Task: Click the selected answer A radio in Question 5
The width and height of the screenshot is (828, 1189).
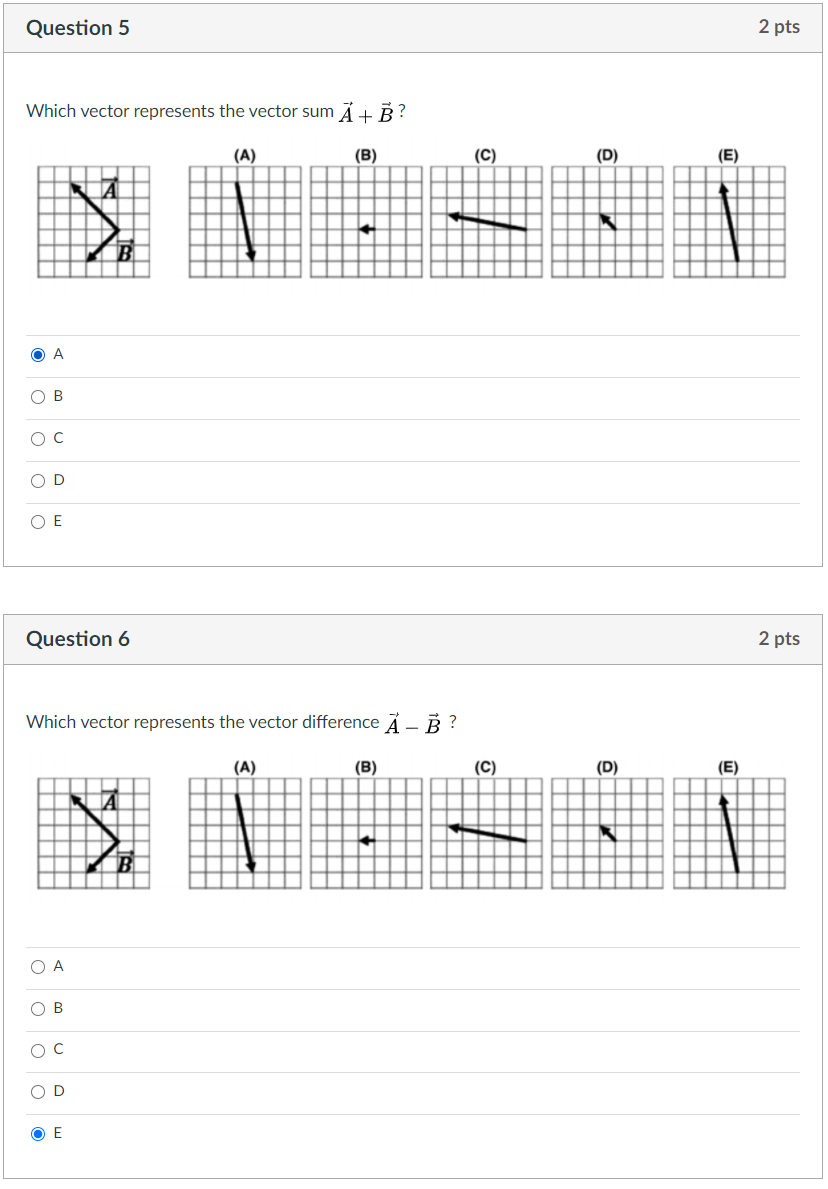Action: pos(37,354)
